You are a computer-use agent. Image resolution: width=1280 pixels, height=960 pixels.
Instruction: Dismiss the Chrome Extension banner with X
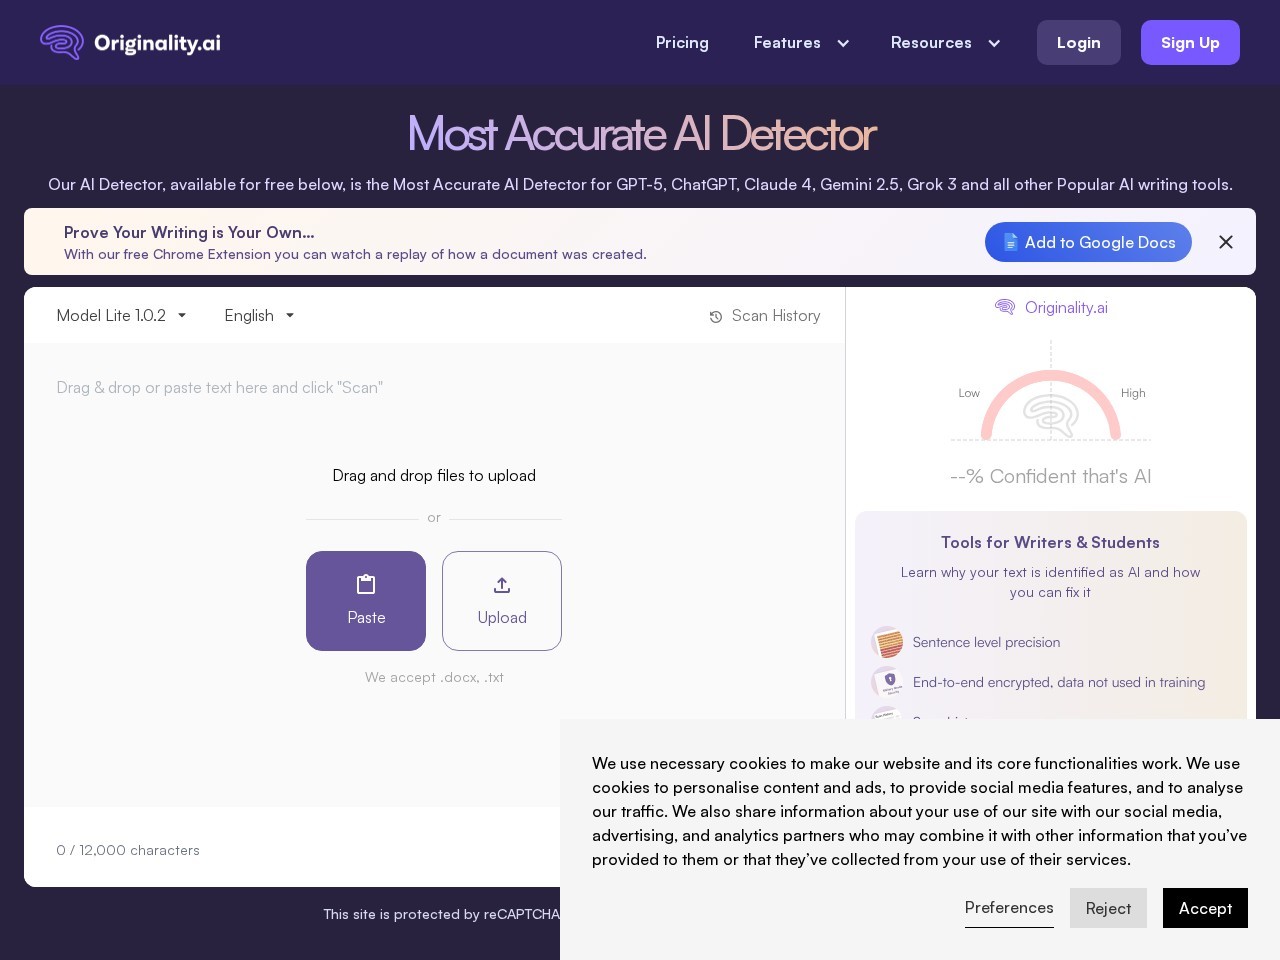(x=1226, y=242)
